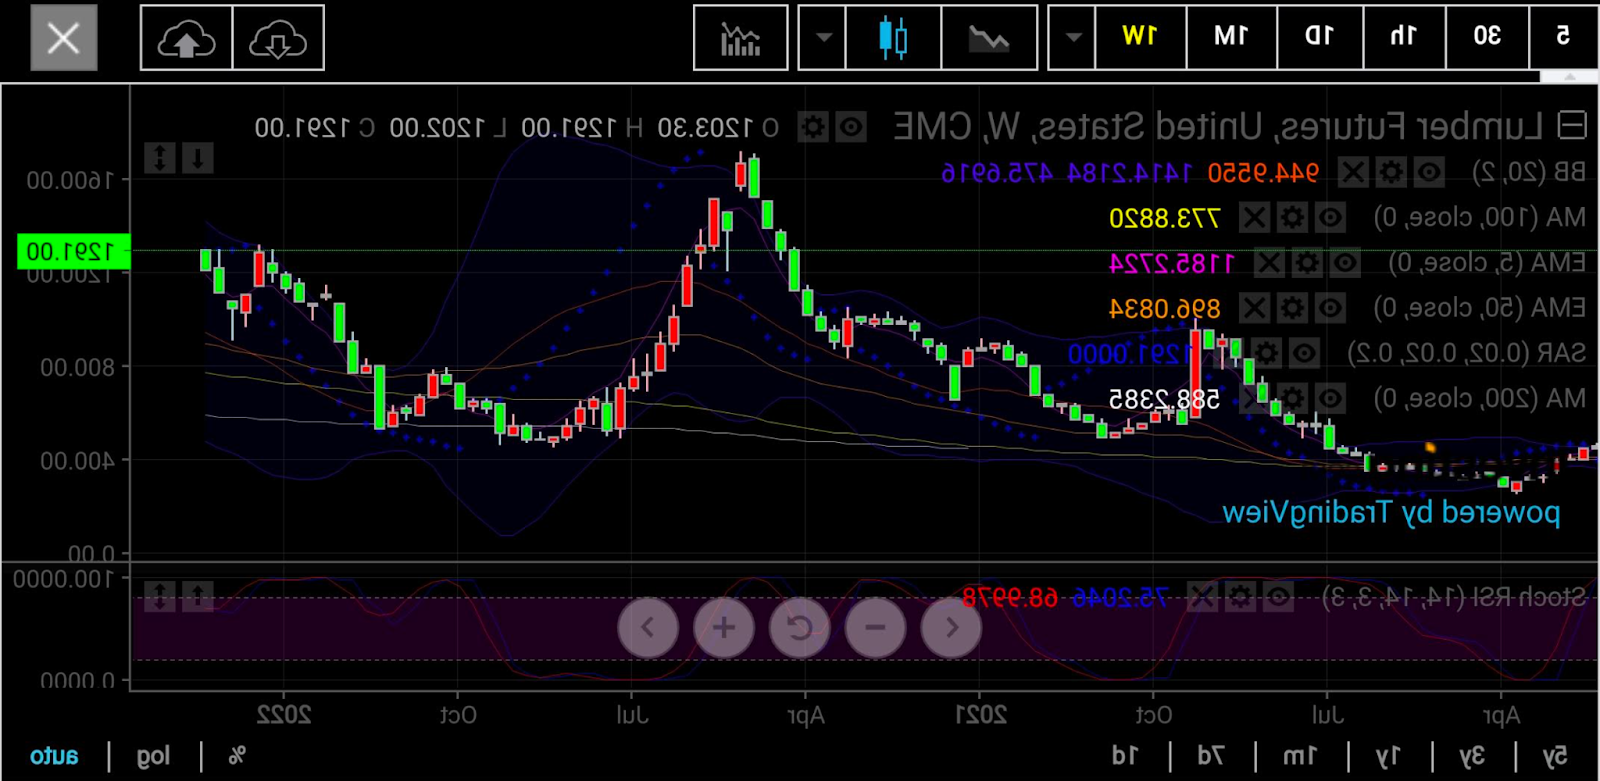Click the zoom in plus button
1600x781 pixels.
(x=724, y=628)
